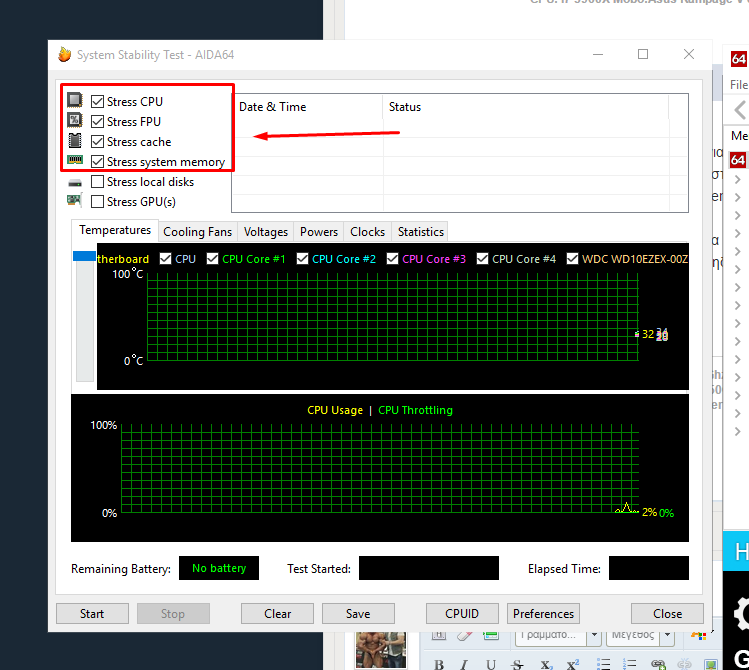Click the percent chip icon beside Stress FPU
The height and width of the screenshot is (670, 749).
(x=75, y=120)
